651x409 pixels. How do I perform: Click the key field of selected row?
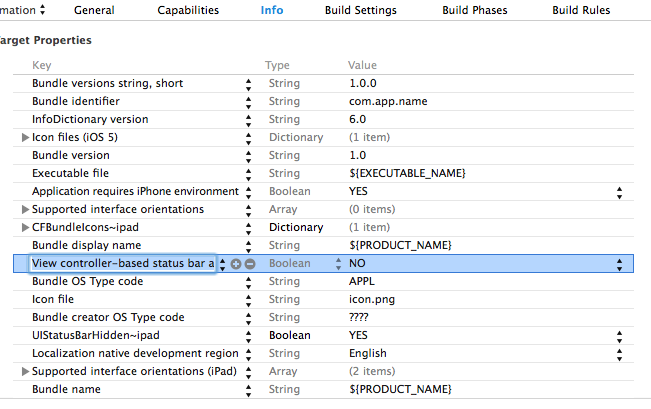(x=122, y=264)
